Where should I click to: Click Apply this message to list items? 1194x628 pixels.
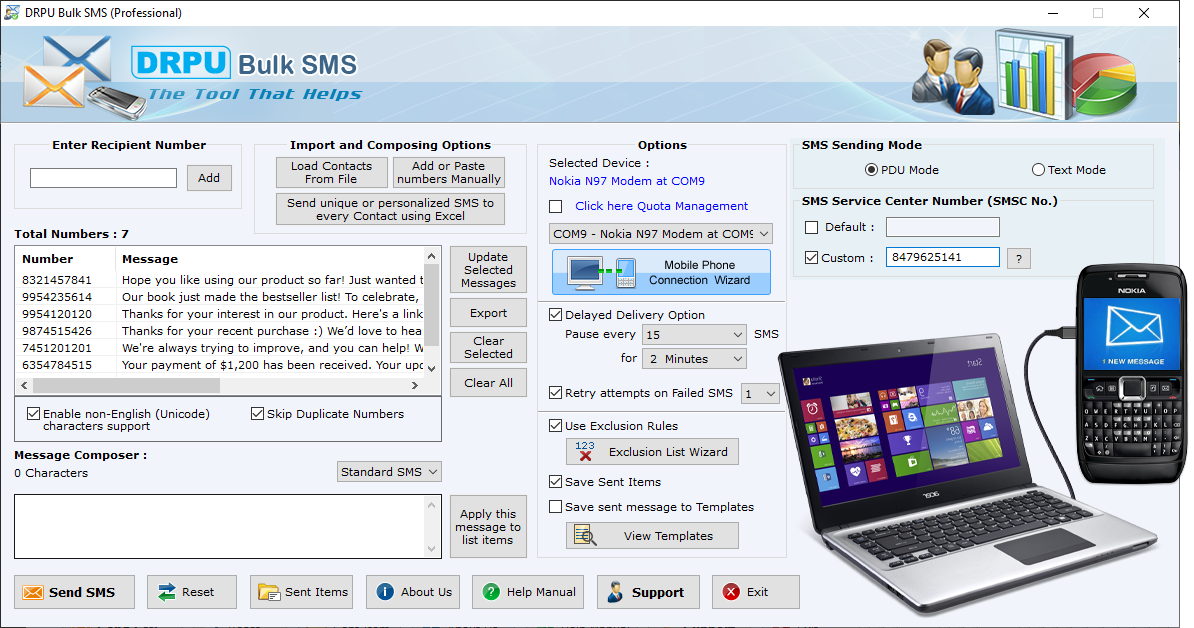488,527
